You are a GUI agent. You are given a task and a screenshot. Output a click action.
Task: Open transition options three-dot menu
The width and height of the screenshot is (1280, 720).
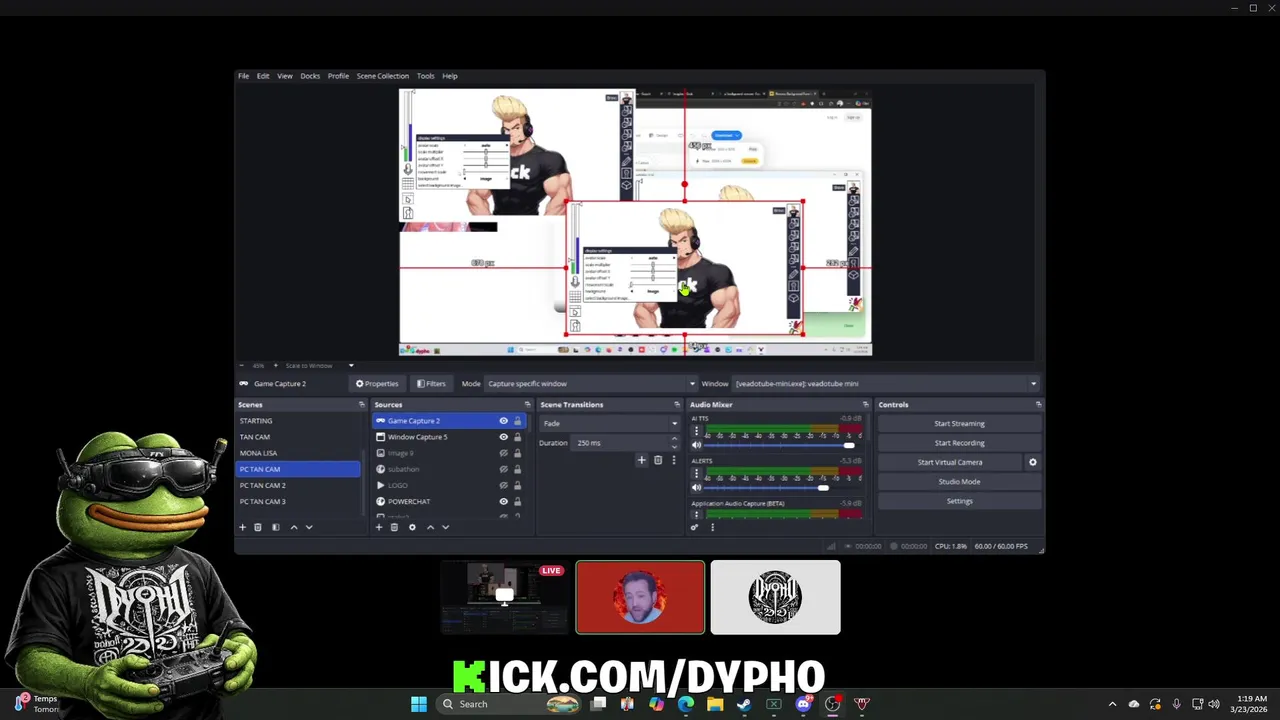pos(673,460)
